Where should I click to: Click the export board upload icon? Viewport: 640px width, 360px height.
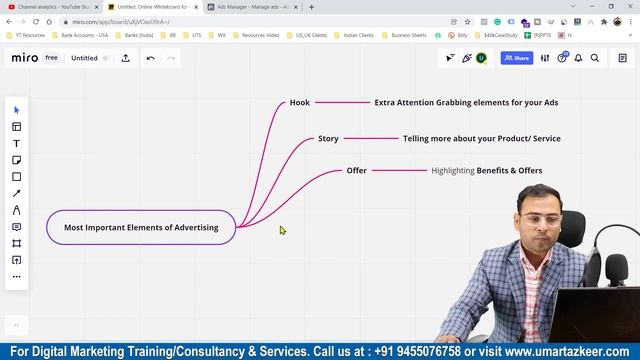(126, 58)
